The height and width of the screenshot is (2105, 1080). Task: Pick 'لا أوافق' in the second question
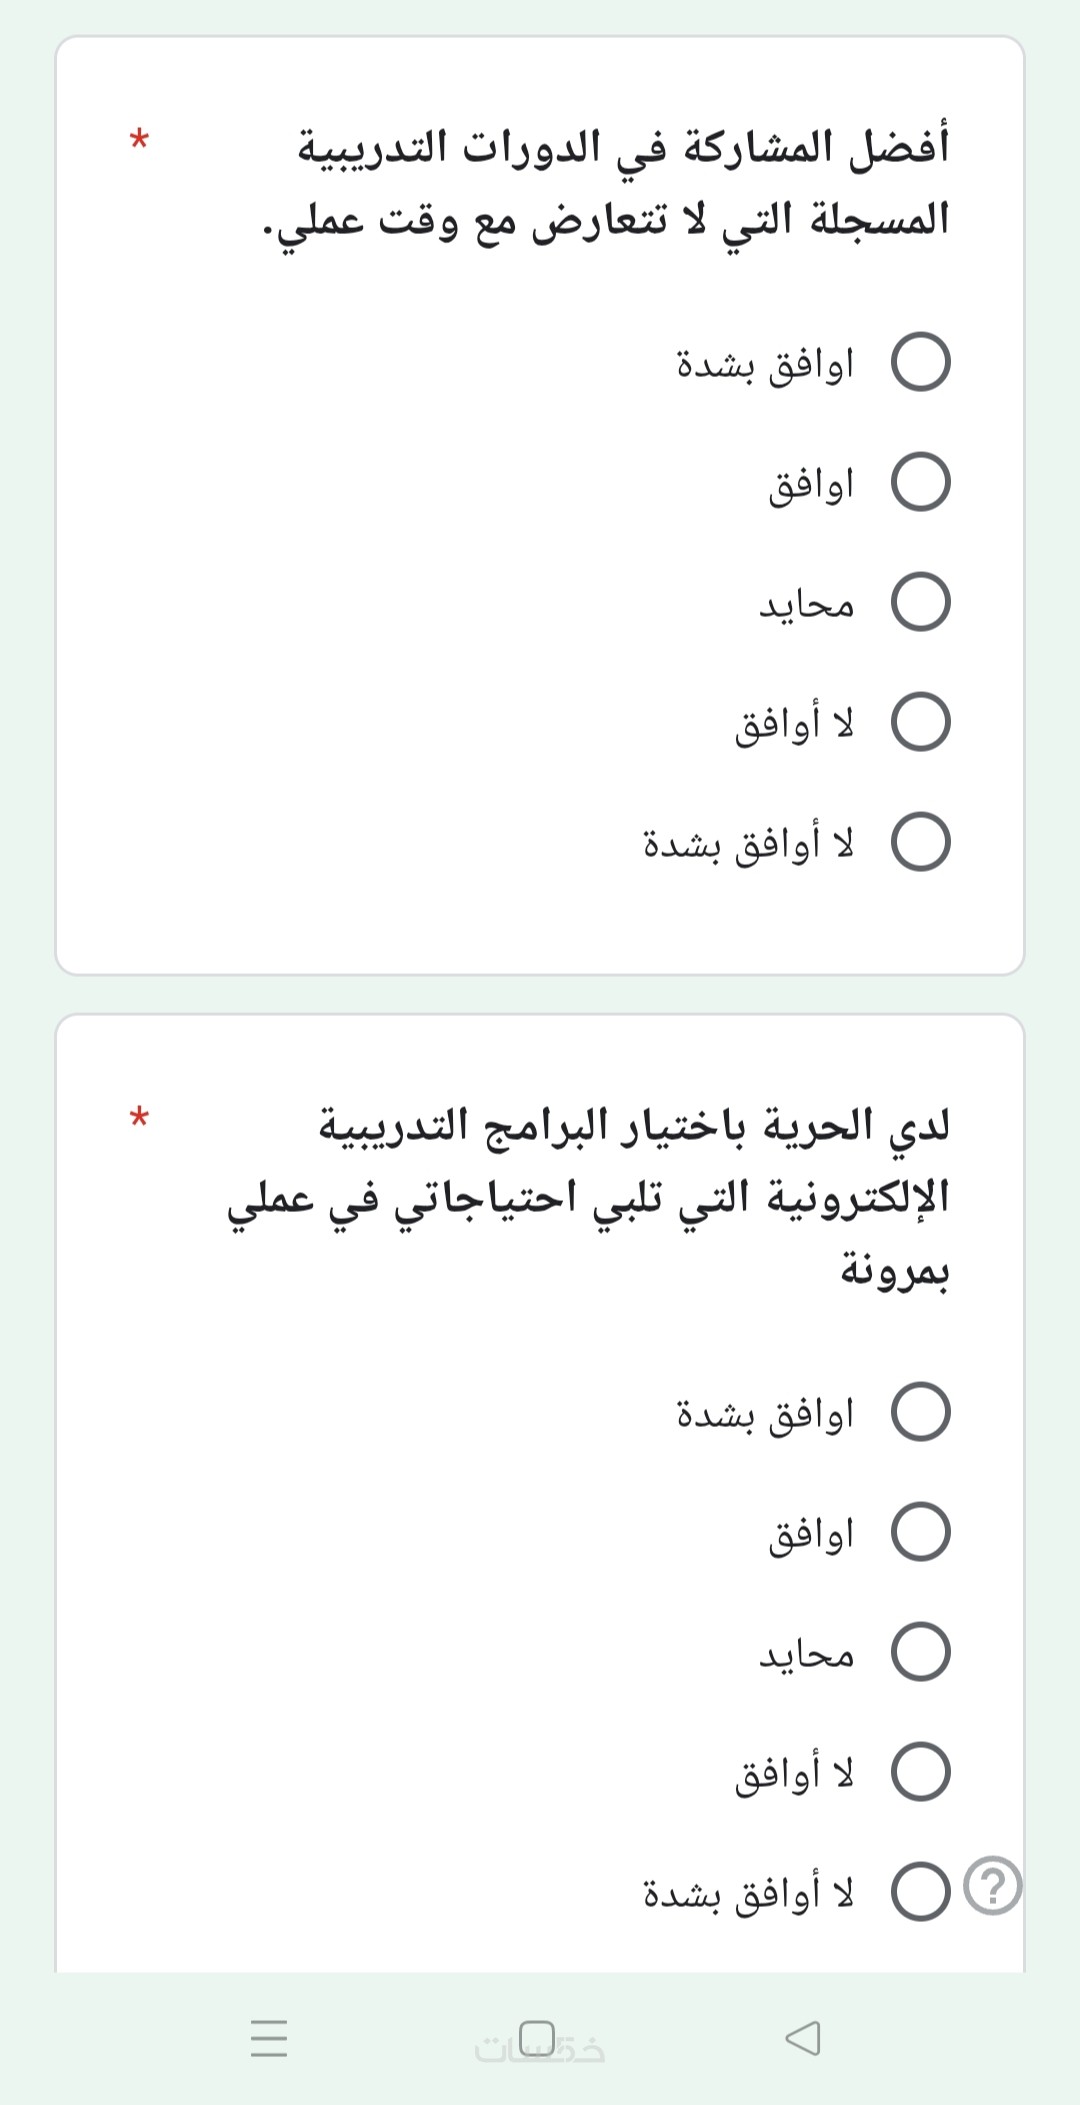tap(920, 1772)
